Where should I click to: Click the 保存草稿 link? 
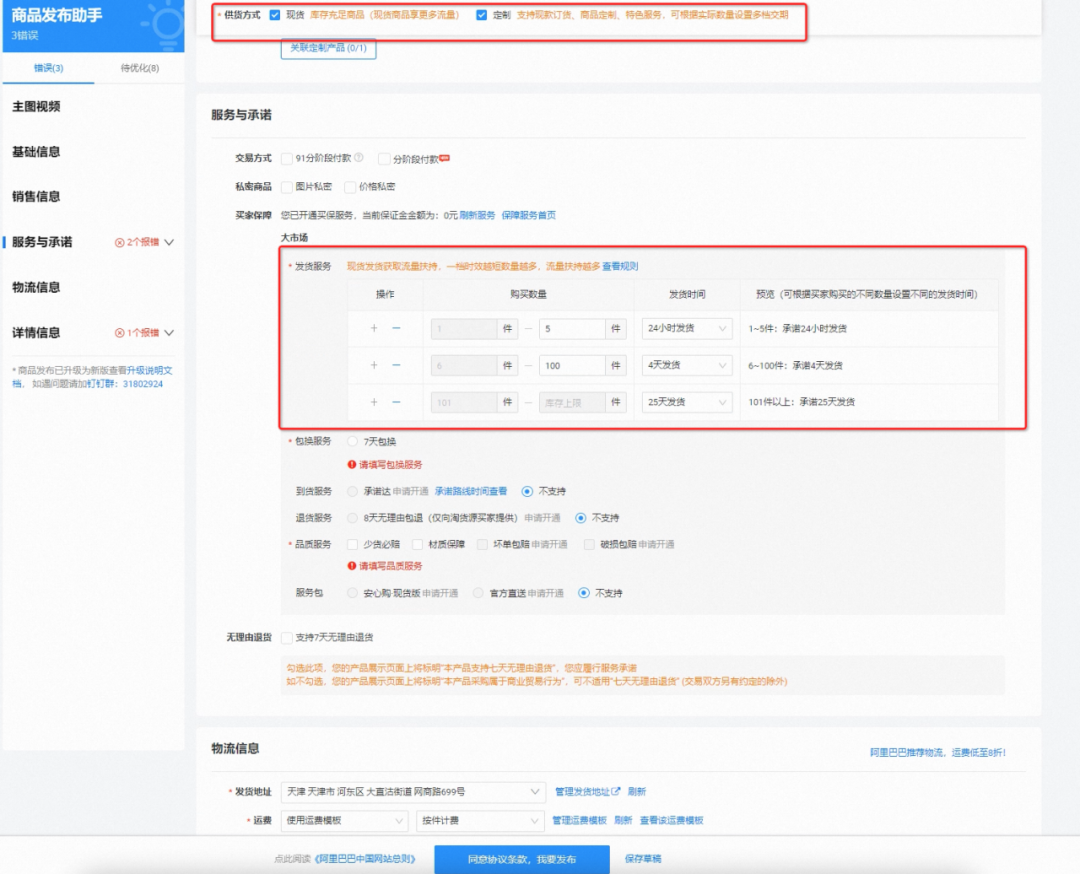643,859
